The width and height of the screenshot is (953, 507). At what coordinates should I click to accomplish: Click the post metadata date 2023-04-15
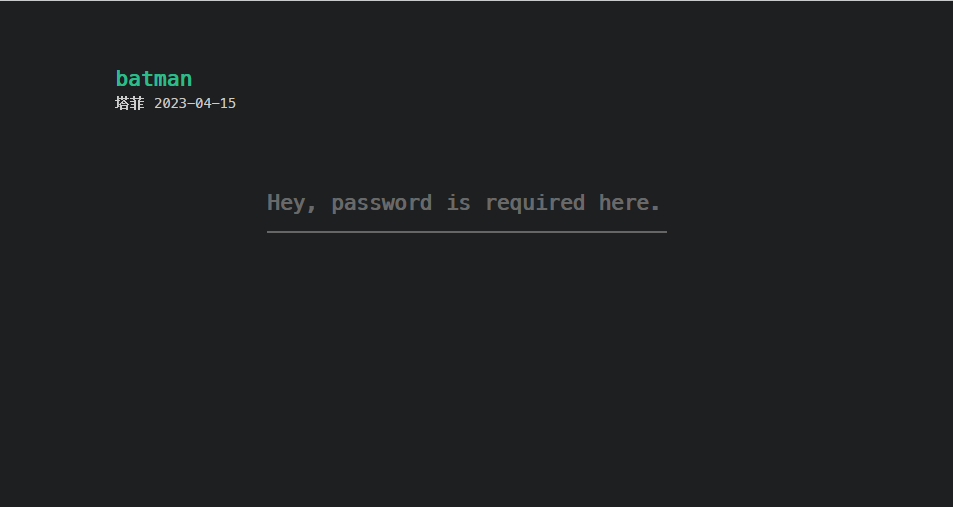[195, 103]
